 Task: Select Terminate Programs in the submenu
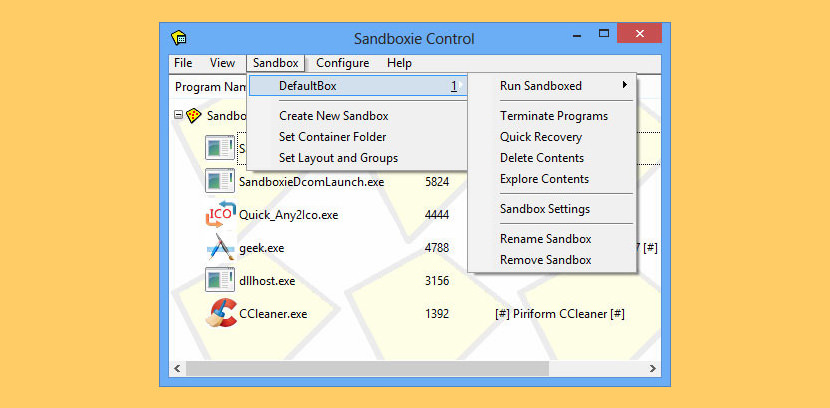[552, 115]
